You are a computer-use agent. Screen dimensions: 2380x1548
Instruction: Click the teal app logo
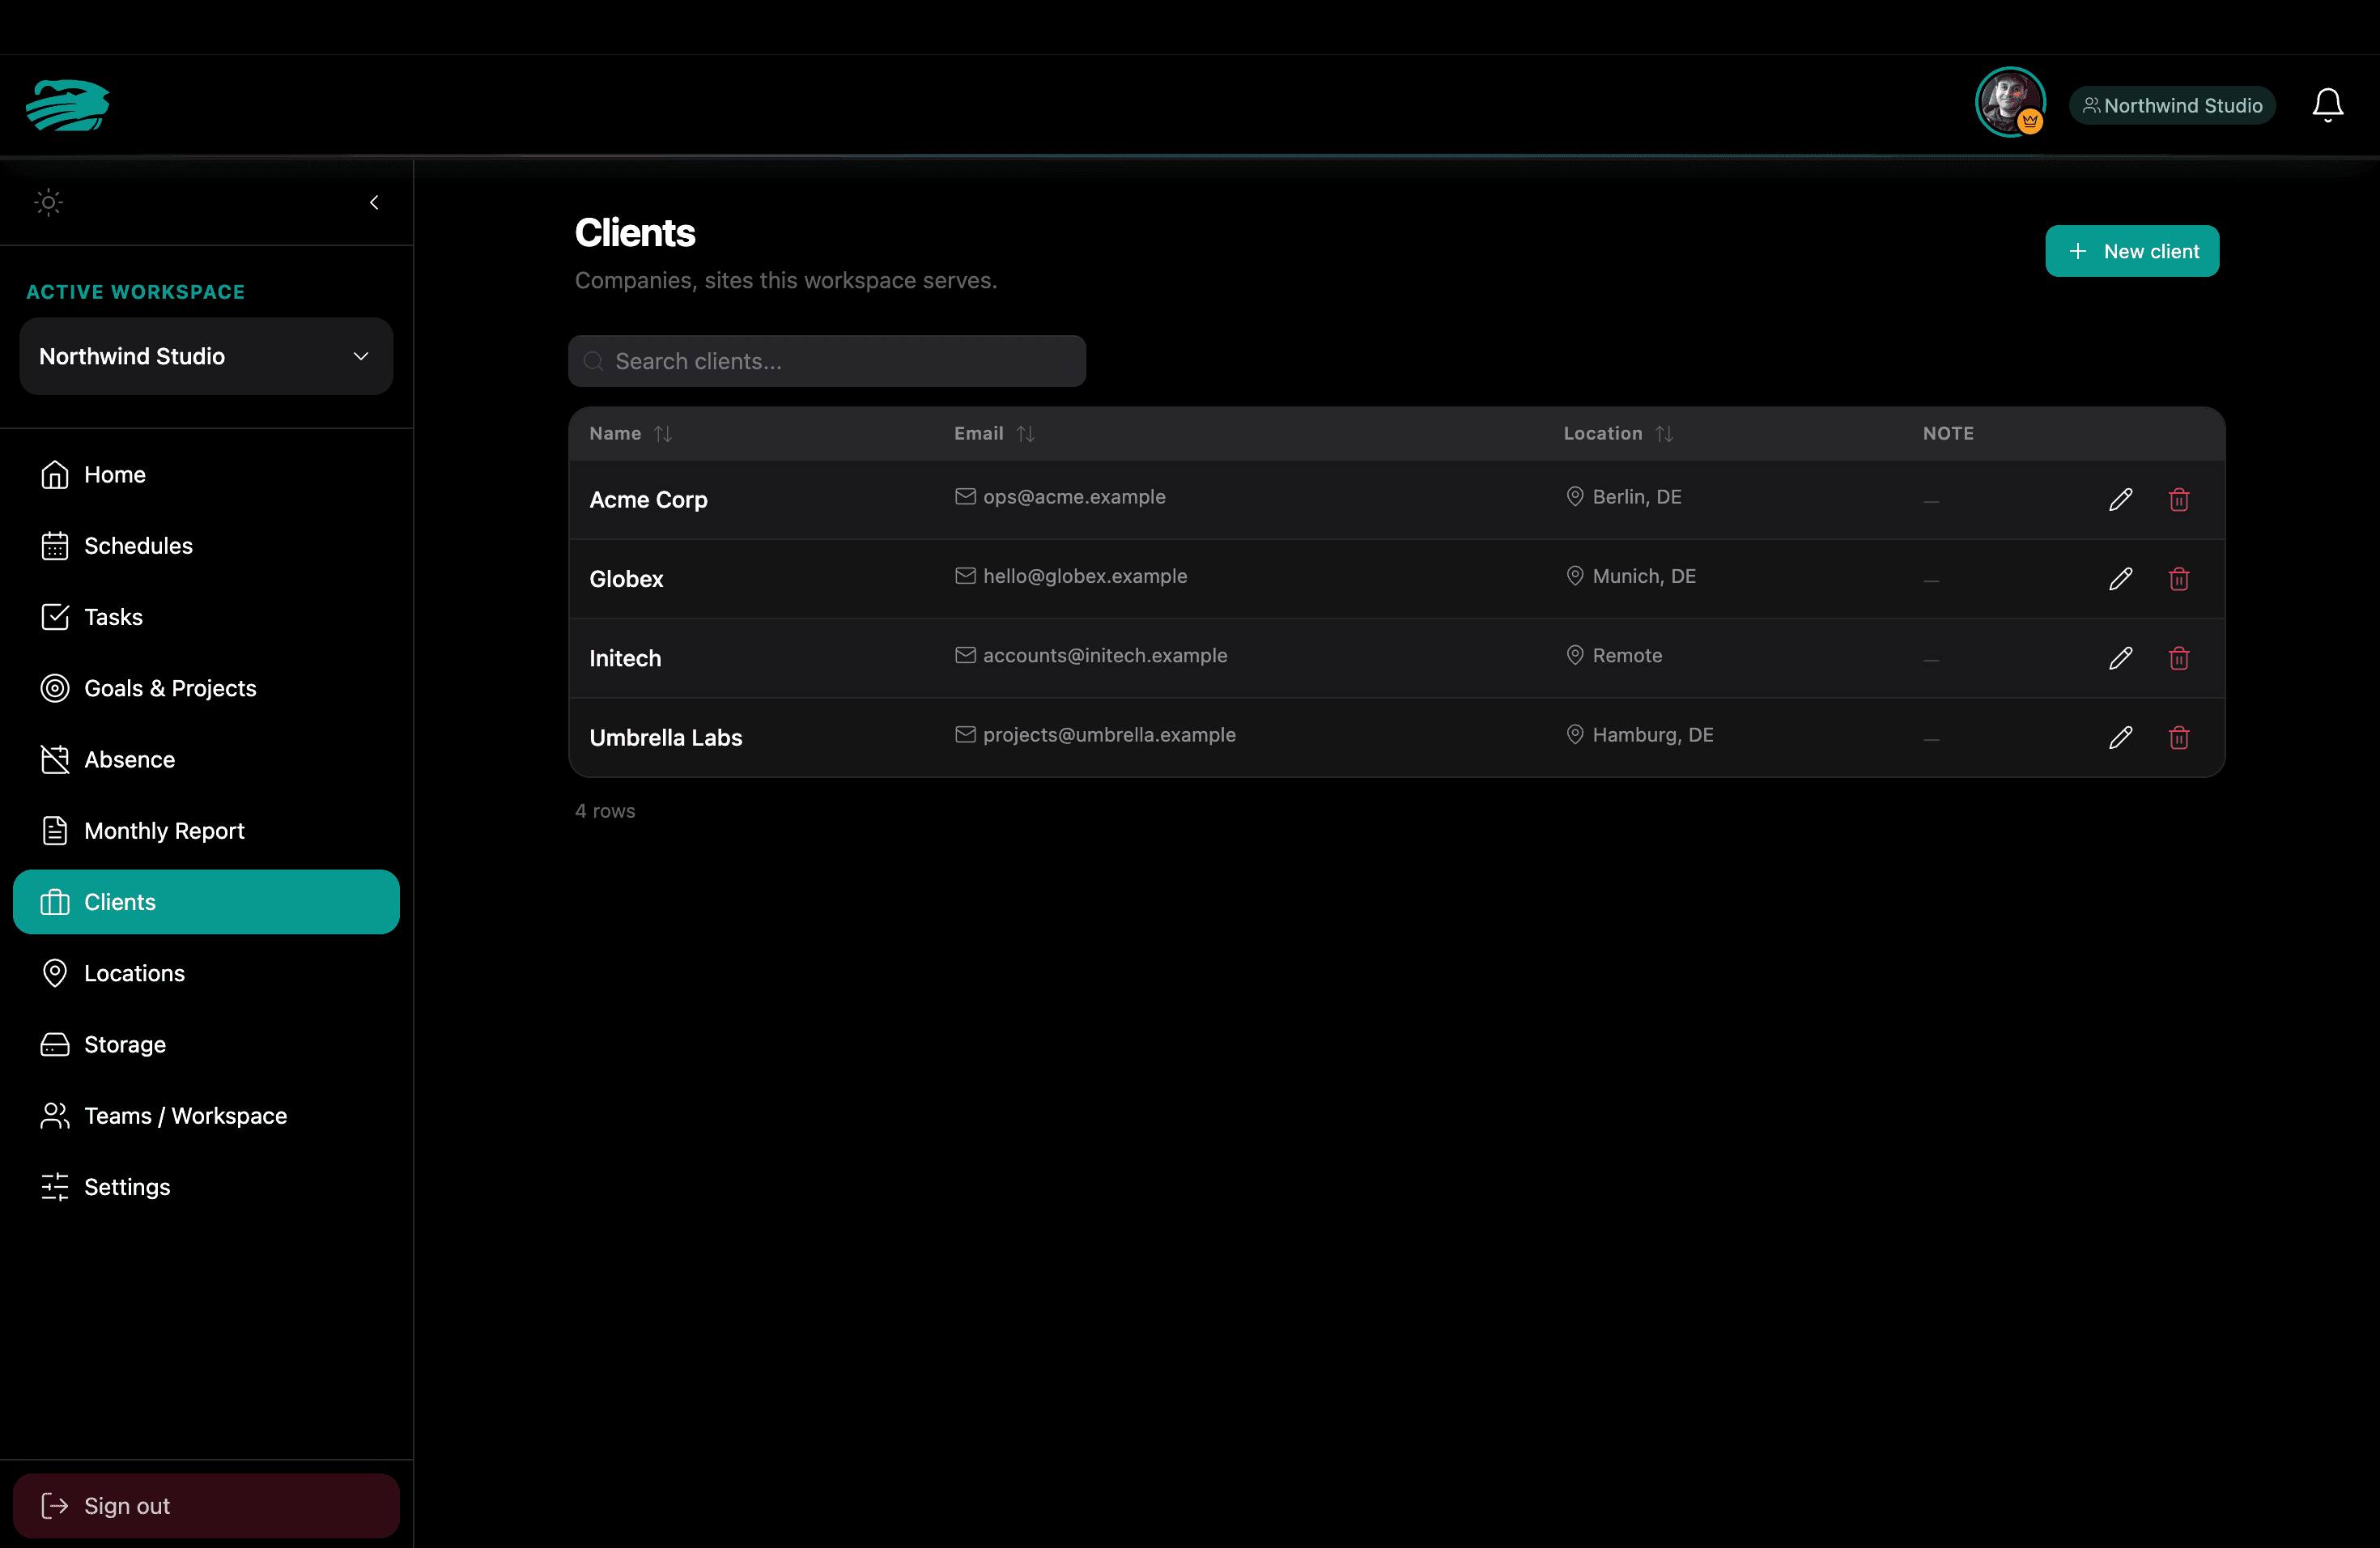68,105
